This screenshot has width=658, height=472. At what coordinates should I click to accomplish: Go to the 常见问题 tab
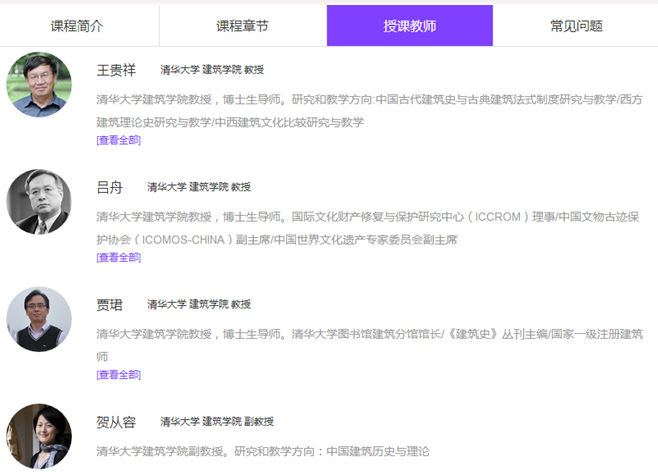[576, 26]
